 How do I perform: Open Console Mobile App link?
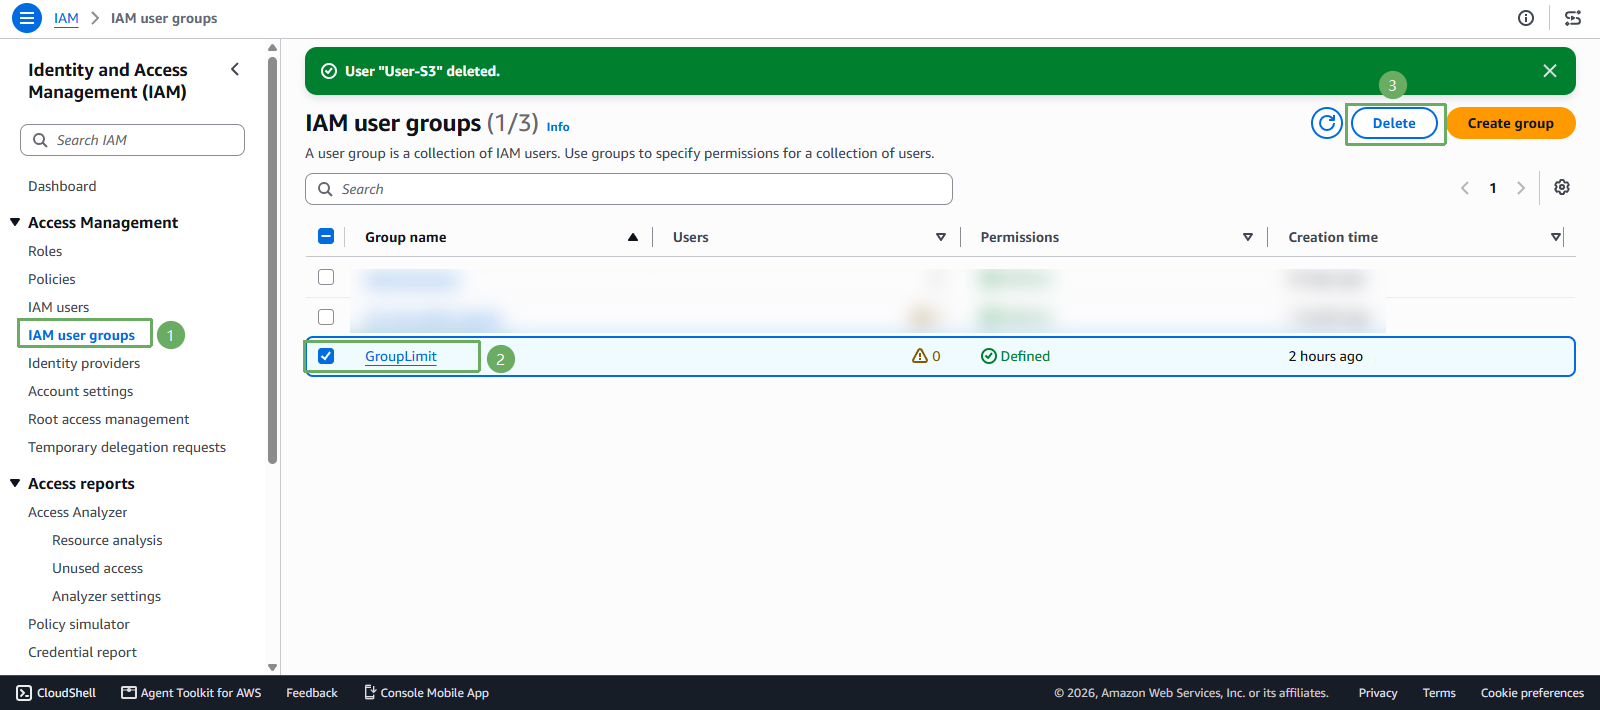[x=426, y=693]
